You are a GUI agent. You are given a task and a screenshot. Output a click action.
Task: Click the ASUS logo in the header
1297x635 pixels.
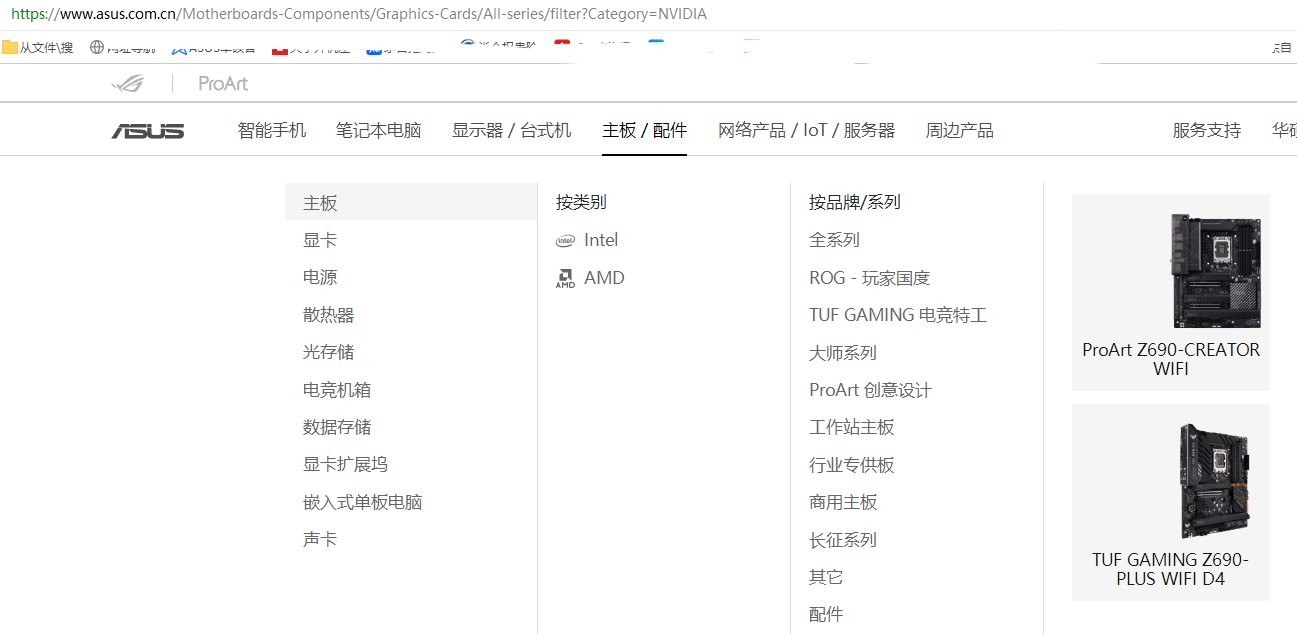pos(146,129)
